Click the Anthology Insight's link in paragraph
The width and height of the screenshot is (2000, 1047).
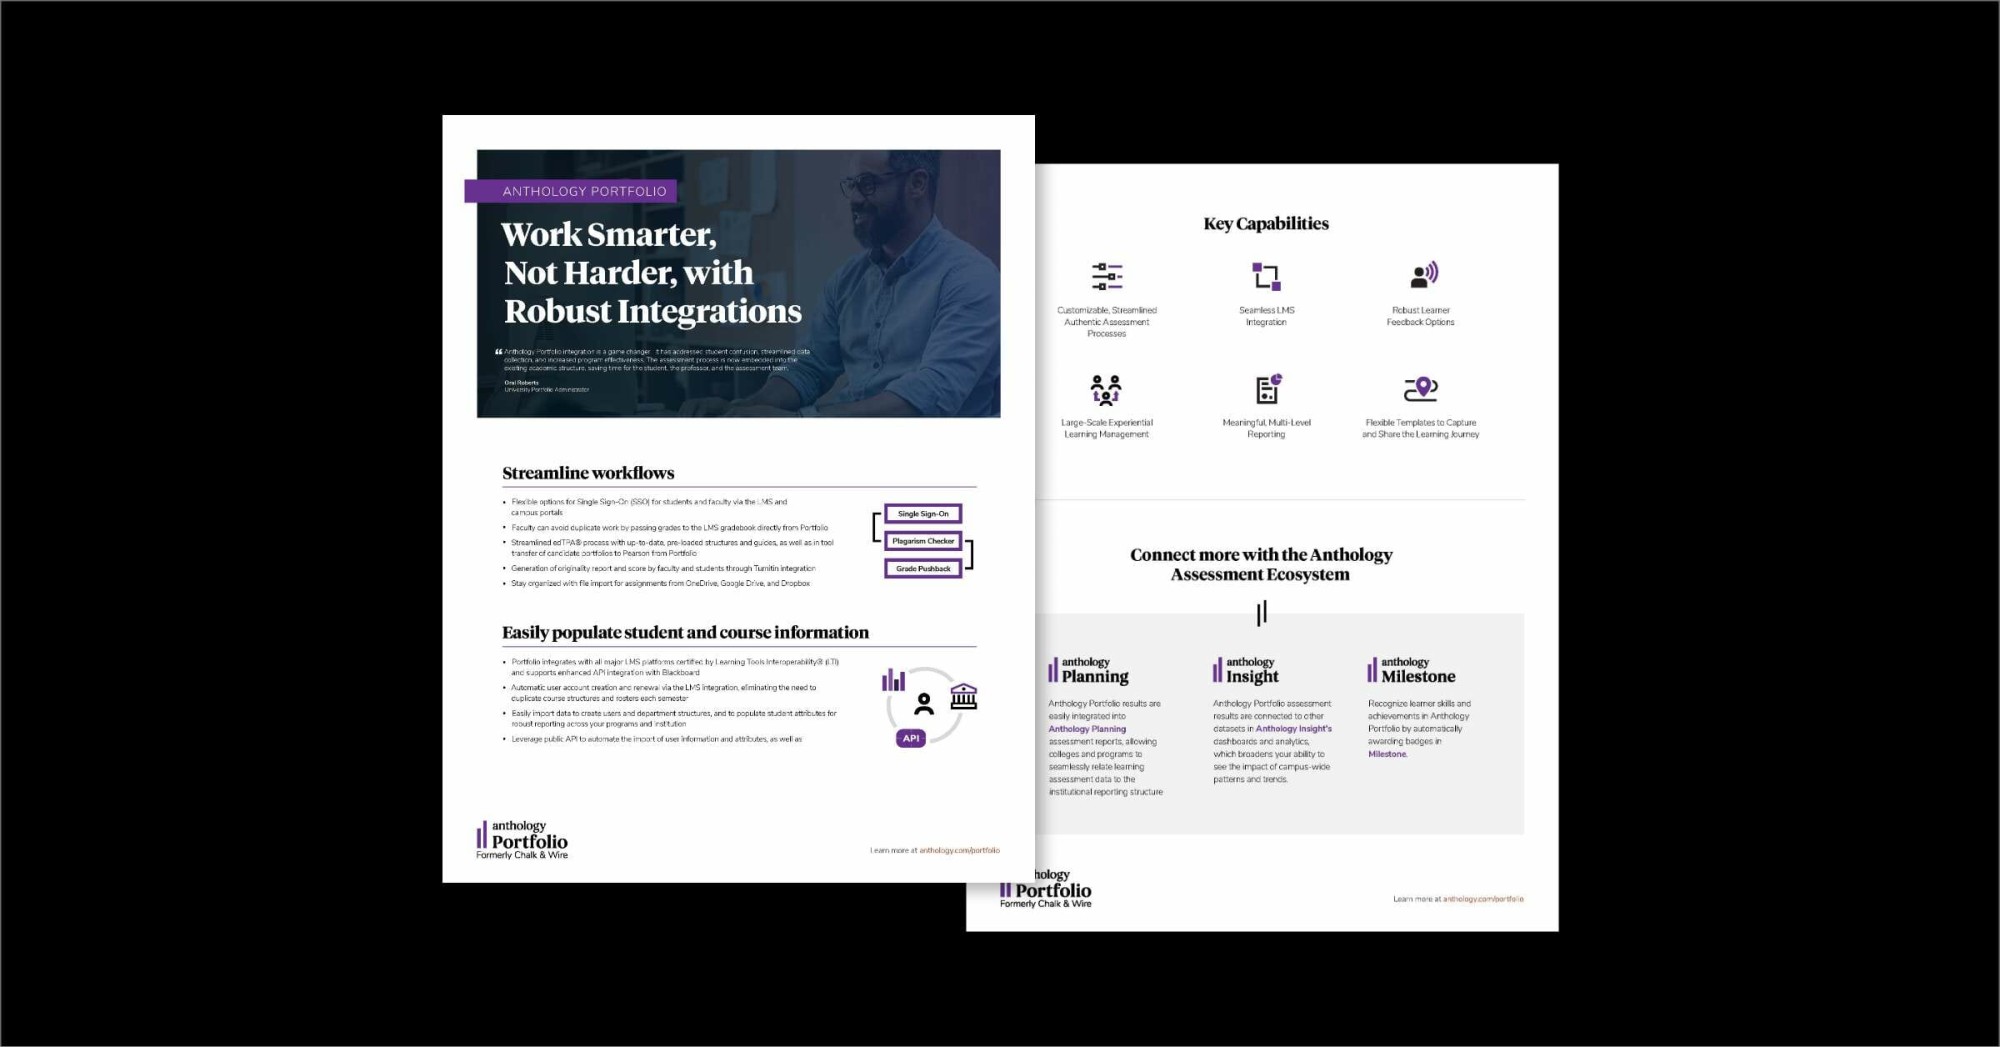(1294, 729)
